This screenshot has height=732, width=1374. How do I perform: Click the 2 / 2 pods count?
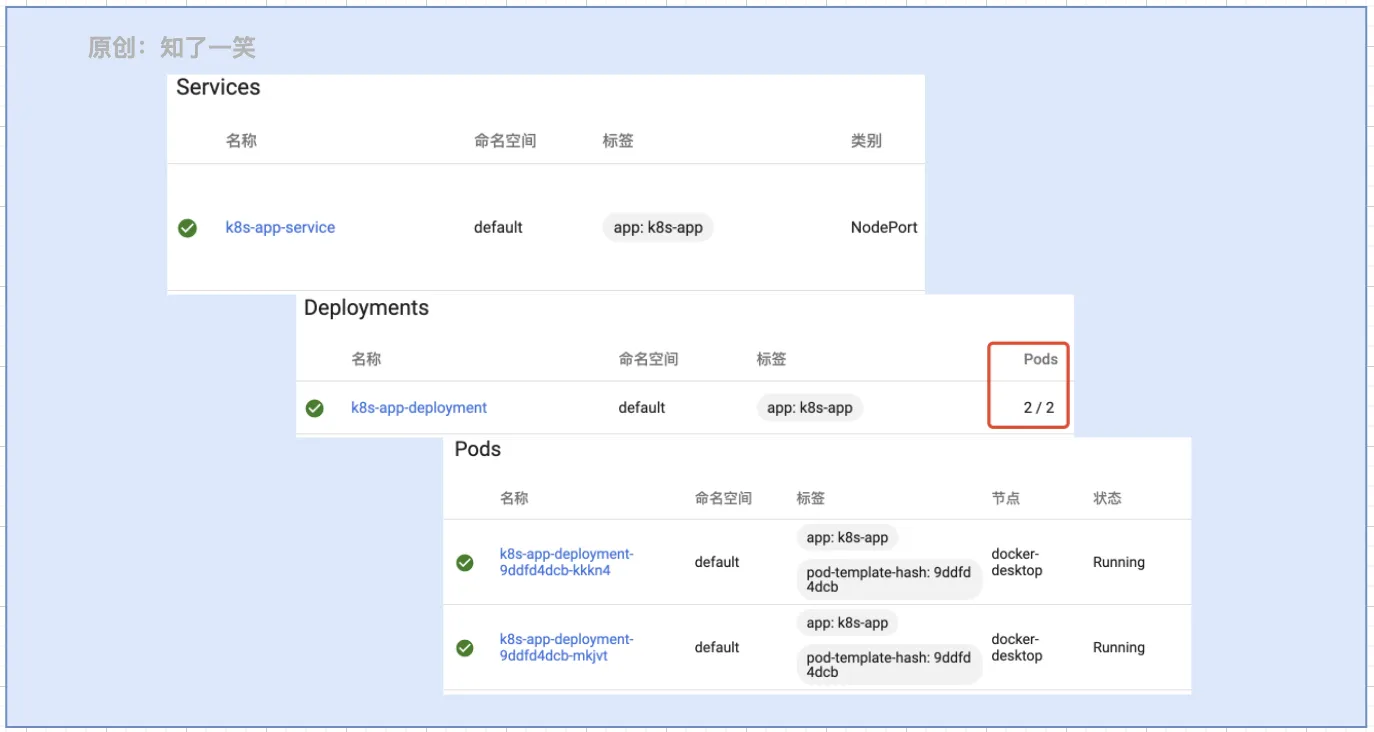[x=1039, y=407]
